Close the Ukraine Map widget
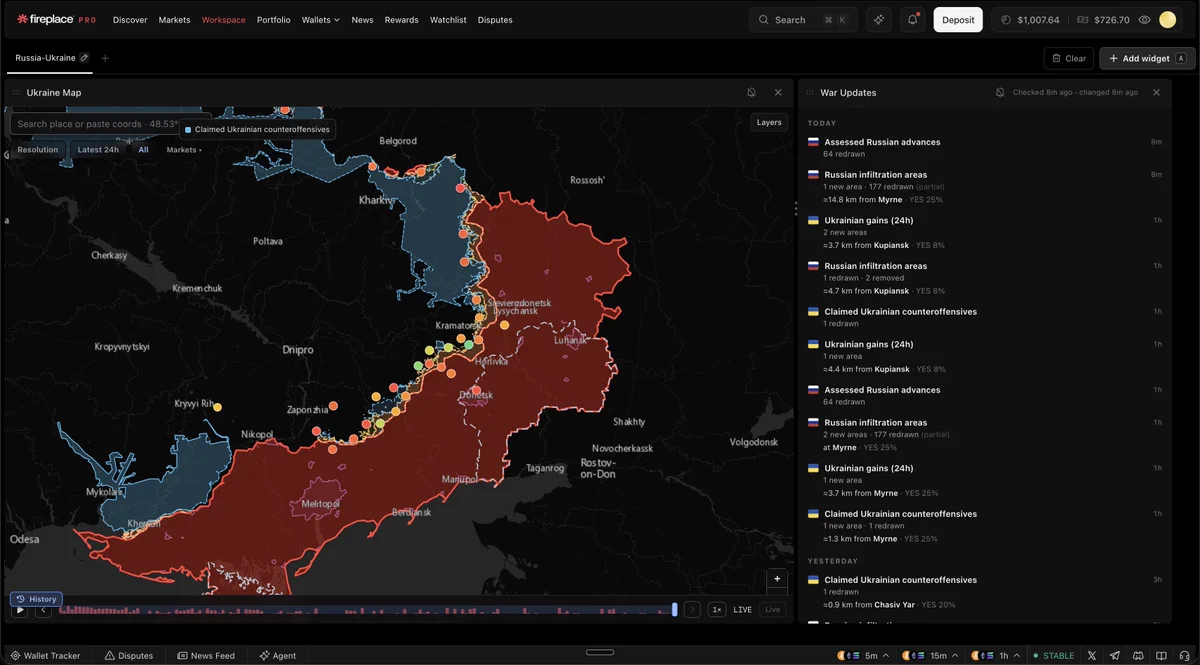Viewport: 1200px width, 665px height. click(778, 92)
